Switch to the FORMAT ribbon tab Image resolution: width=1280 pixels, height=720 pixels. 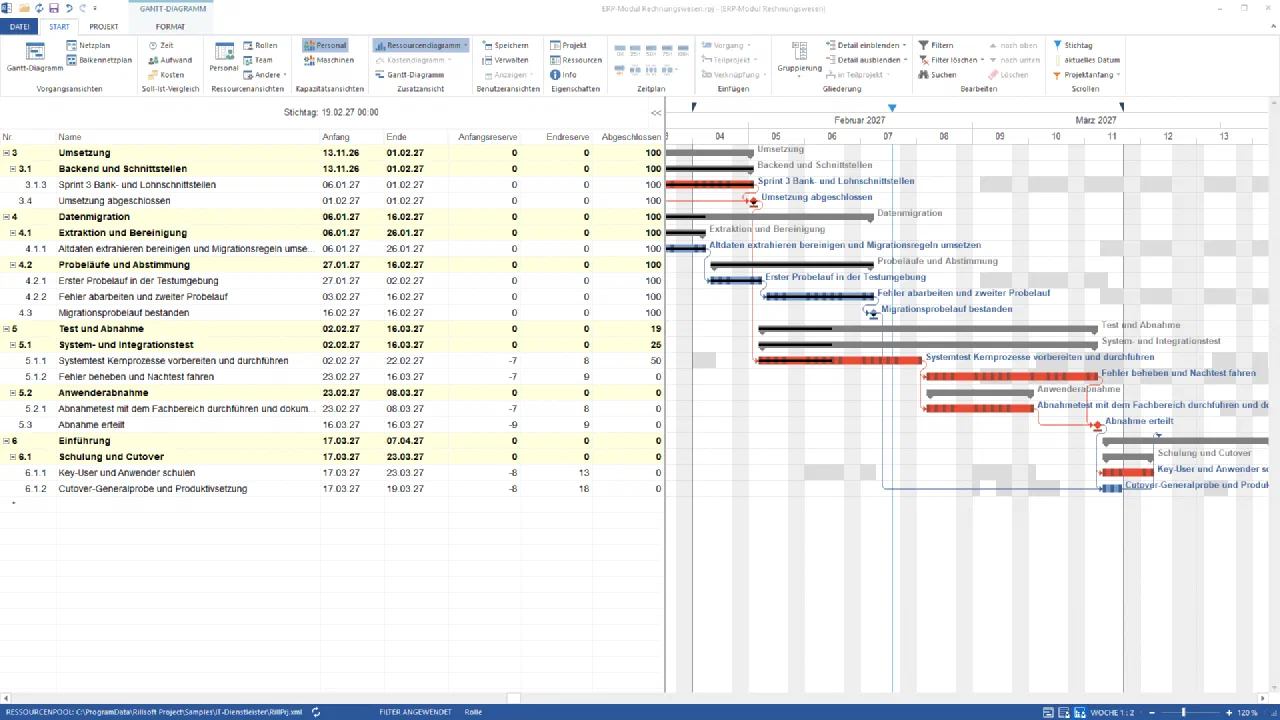click(x=170, y=26)
